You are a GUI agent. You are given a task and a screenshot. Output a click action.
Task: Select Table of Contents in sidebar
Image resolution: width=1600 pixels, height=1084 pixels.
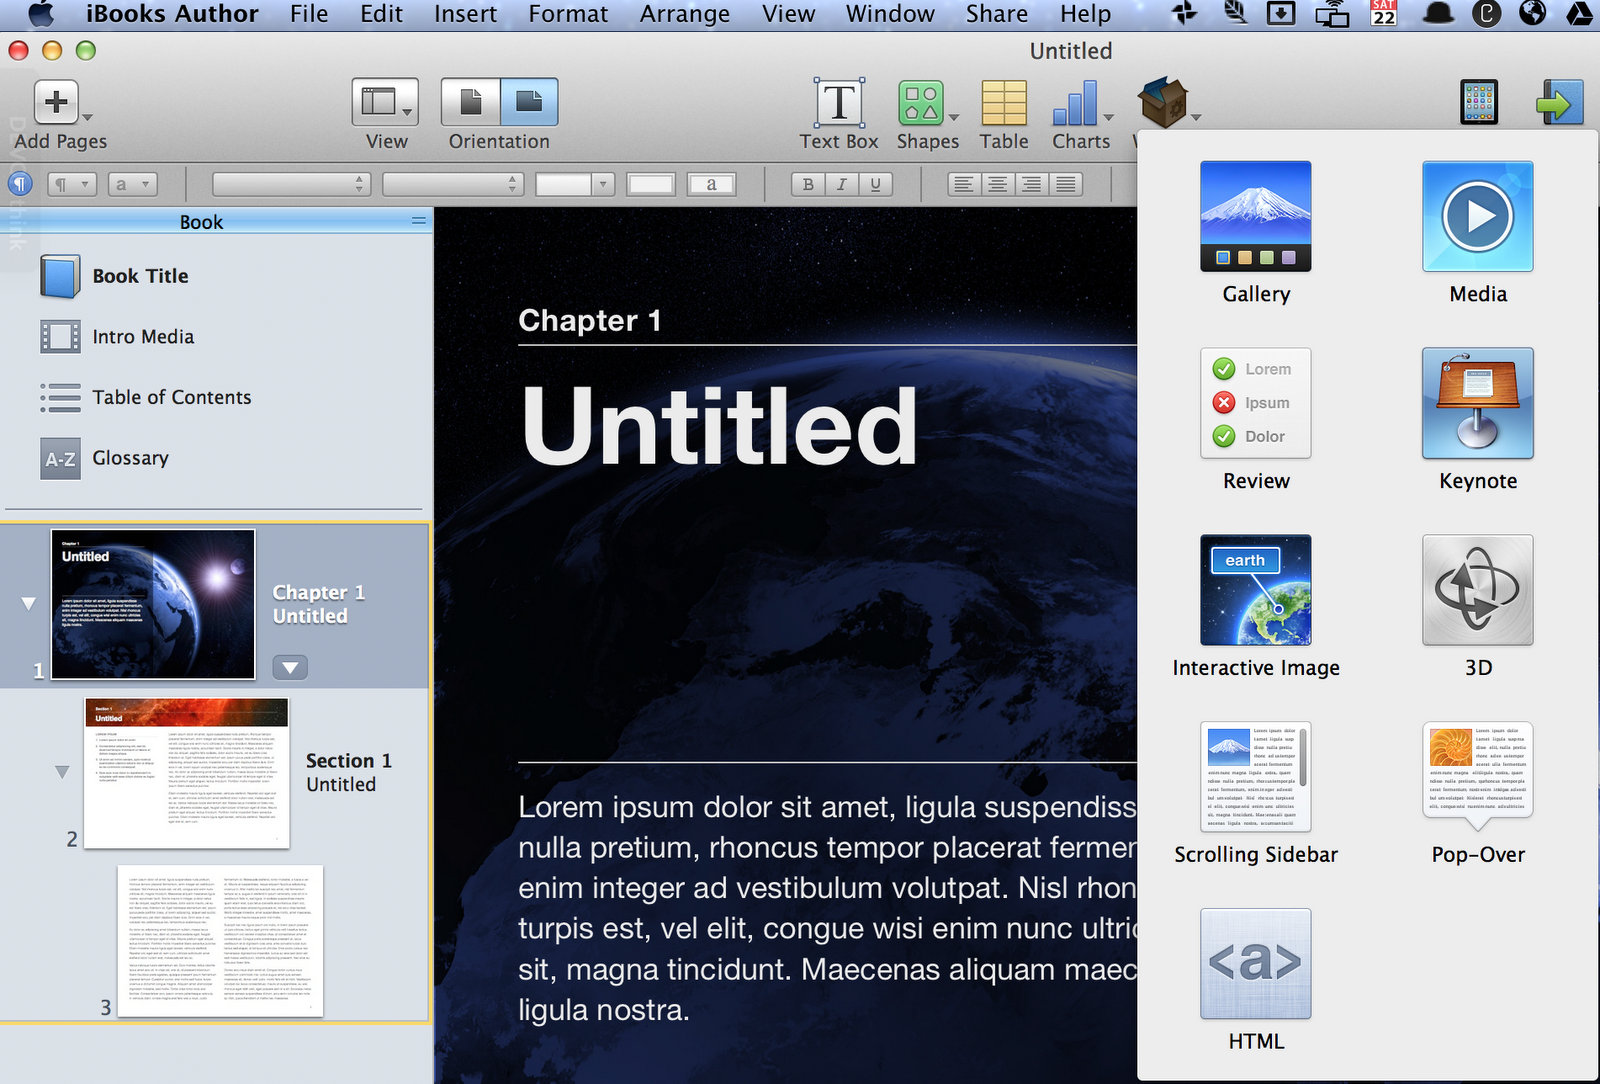[x=171, y=397]
